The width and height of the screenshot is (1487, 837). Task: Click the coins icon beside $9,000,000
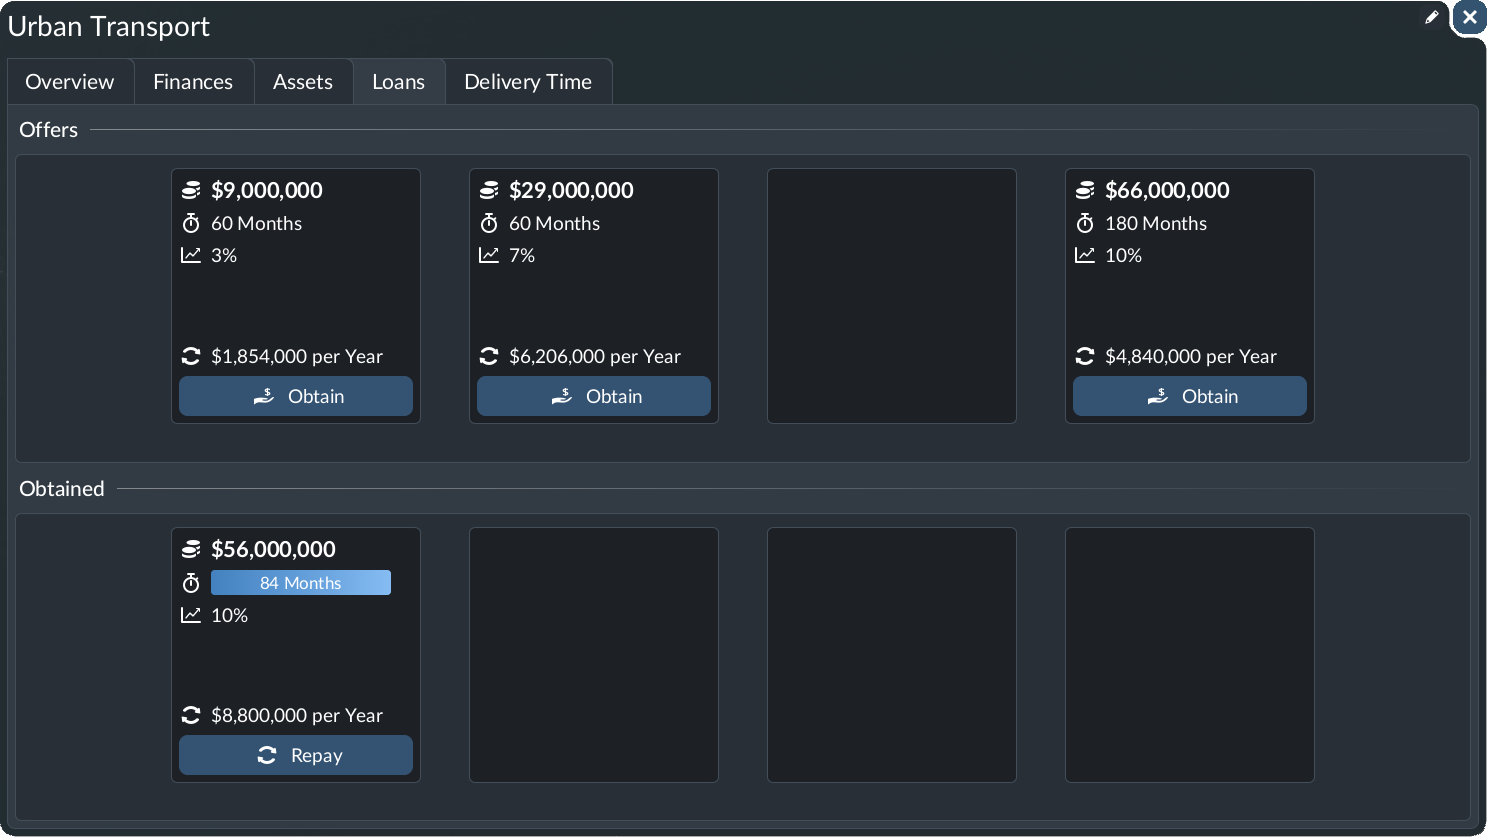(191, 190)
